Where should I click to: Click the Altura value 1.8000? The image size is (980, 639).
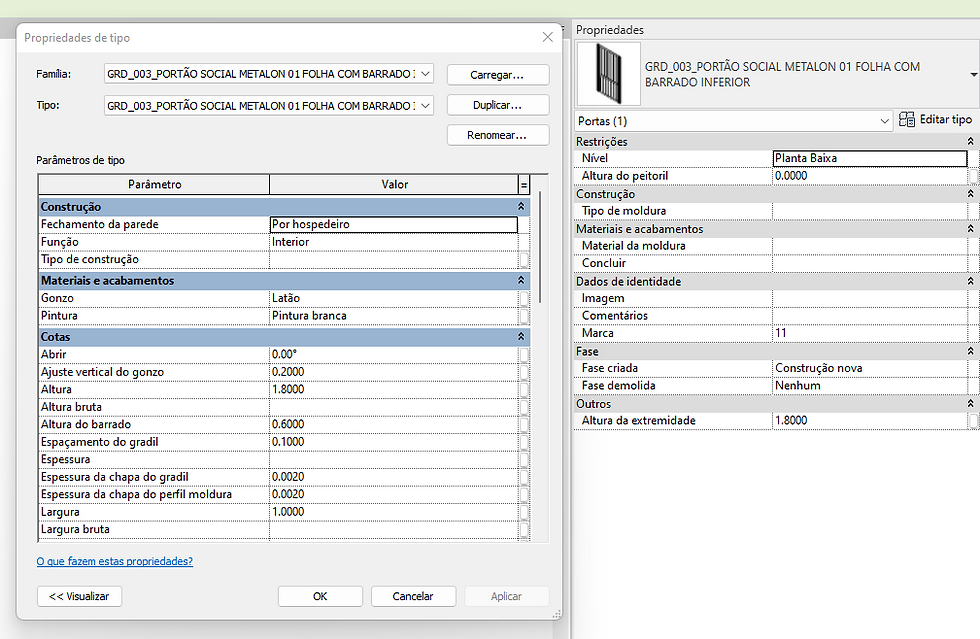[394, 390]
